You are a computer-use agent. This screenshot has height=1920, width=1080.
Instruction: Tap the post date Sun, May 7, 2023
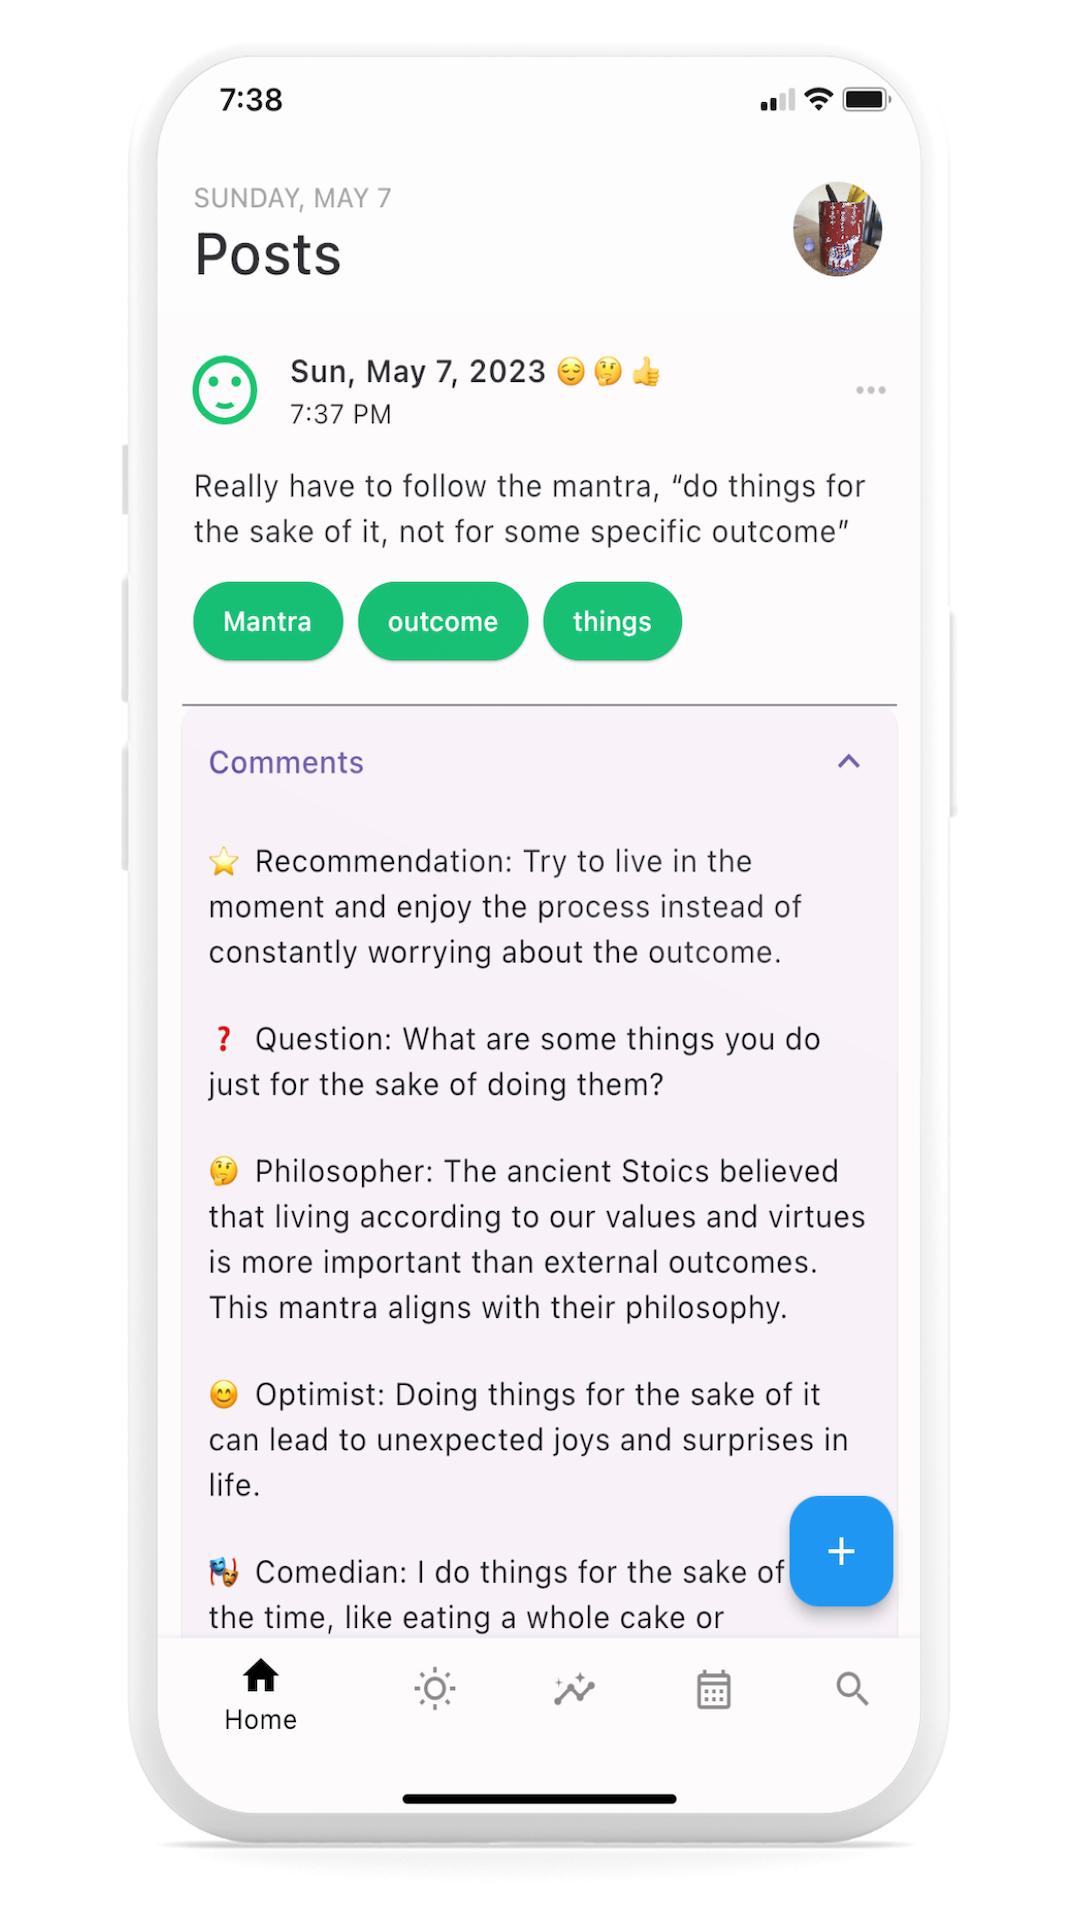(417, 372)
